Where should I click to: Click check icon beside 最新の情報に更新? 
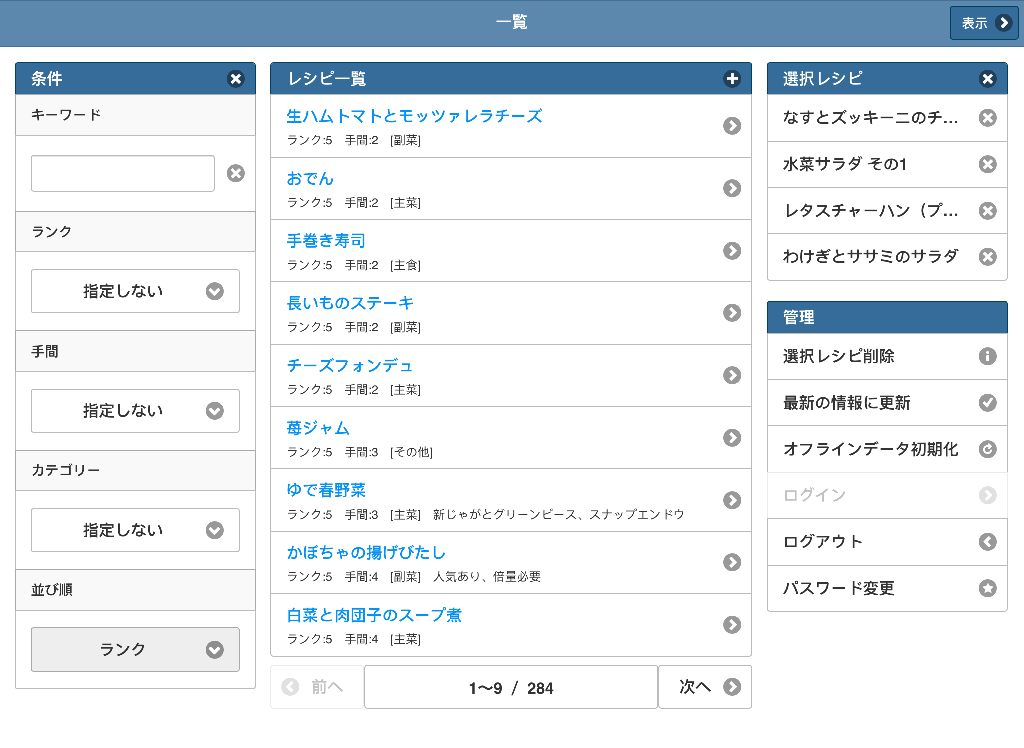(988, 403)
